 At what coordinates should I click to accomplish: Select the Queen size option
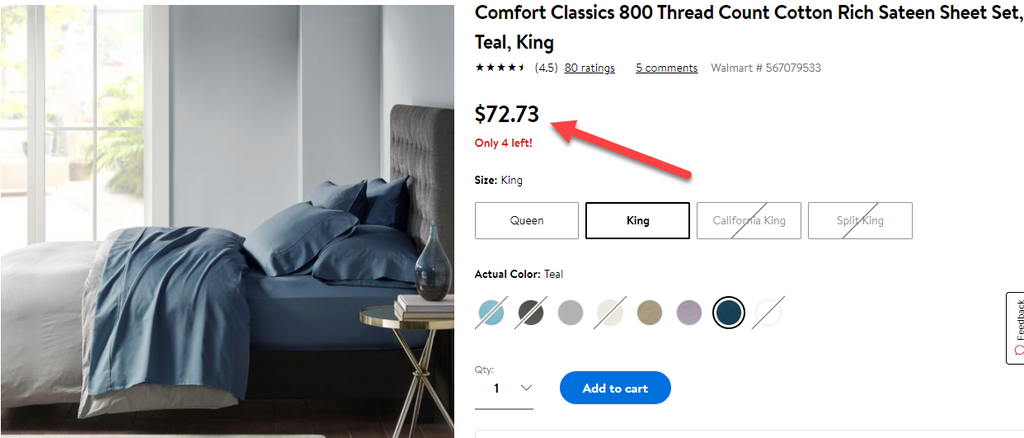526,221
